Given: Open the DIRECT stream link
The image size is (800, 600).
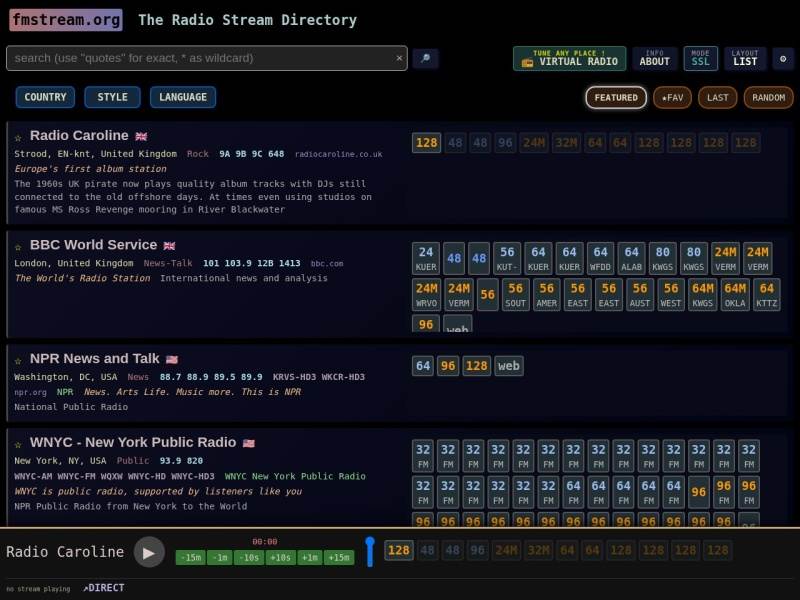Looking at the screenshot, I should (104, 588).
